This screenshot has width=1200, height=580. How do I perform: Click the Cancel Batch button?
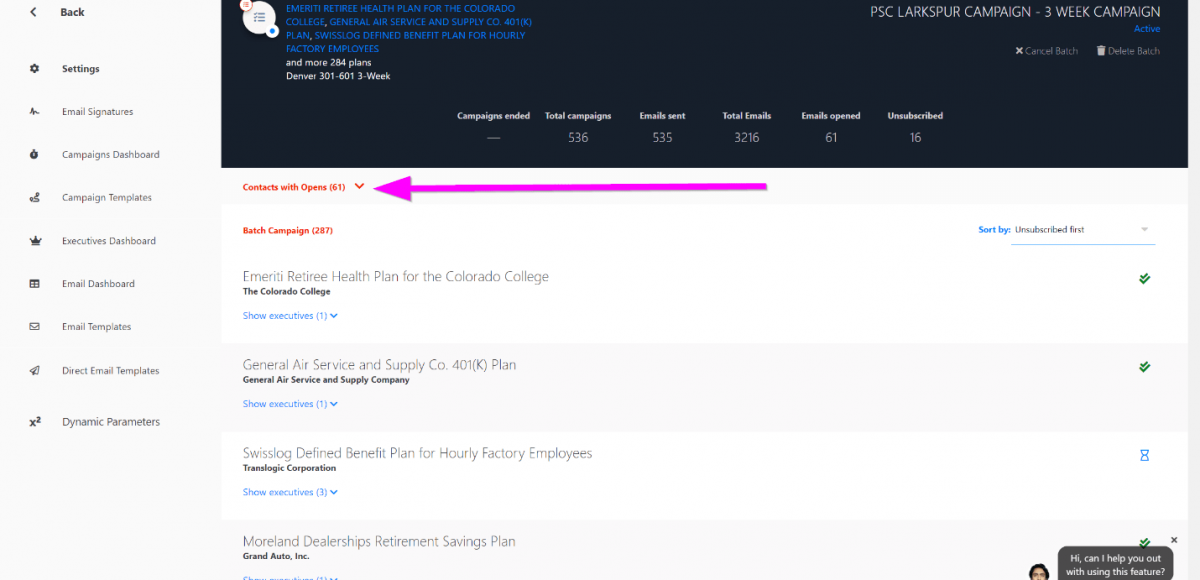tap(1047, 51)
